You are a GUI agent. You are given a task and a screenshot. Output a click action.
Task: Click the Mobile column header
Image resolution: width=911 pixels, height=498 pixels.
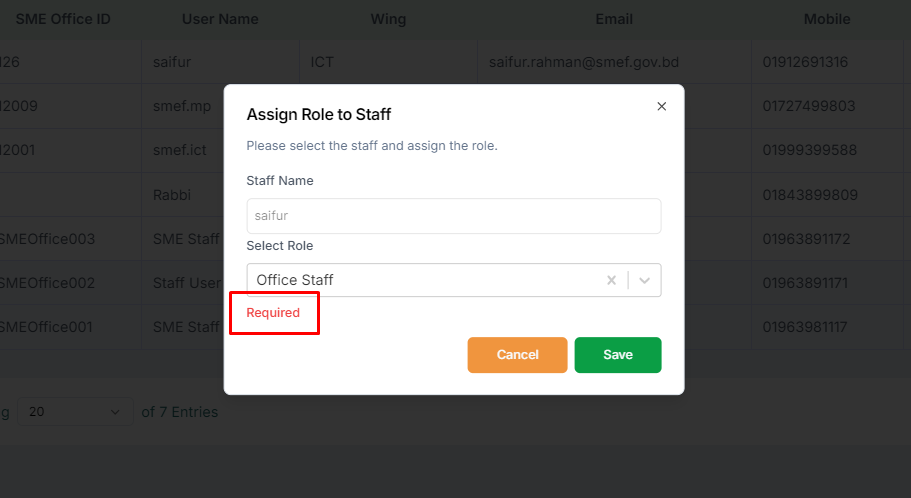point(827,19)
